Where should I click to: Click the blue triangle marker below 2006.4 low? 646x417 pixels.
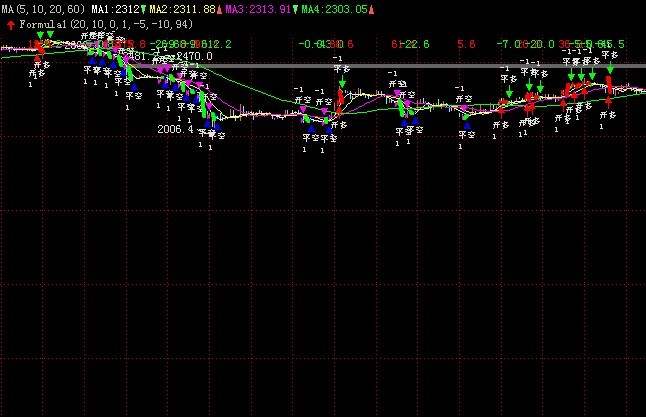click(206, 125)
